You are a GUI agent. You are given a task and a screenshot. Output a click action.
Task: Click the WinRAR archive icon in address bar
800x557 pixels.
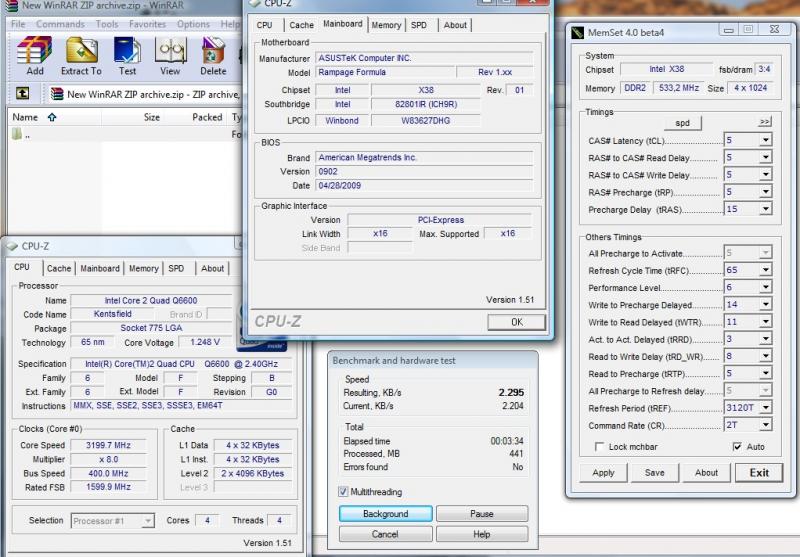point(57,94)
